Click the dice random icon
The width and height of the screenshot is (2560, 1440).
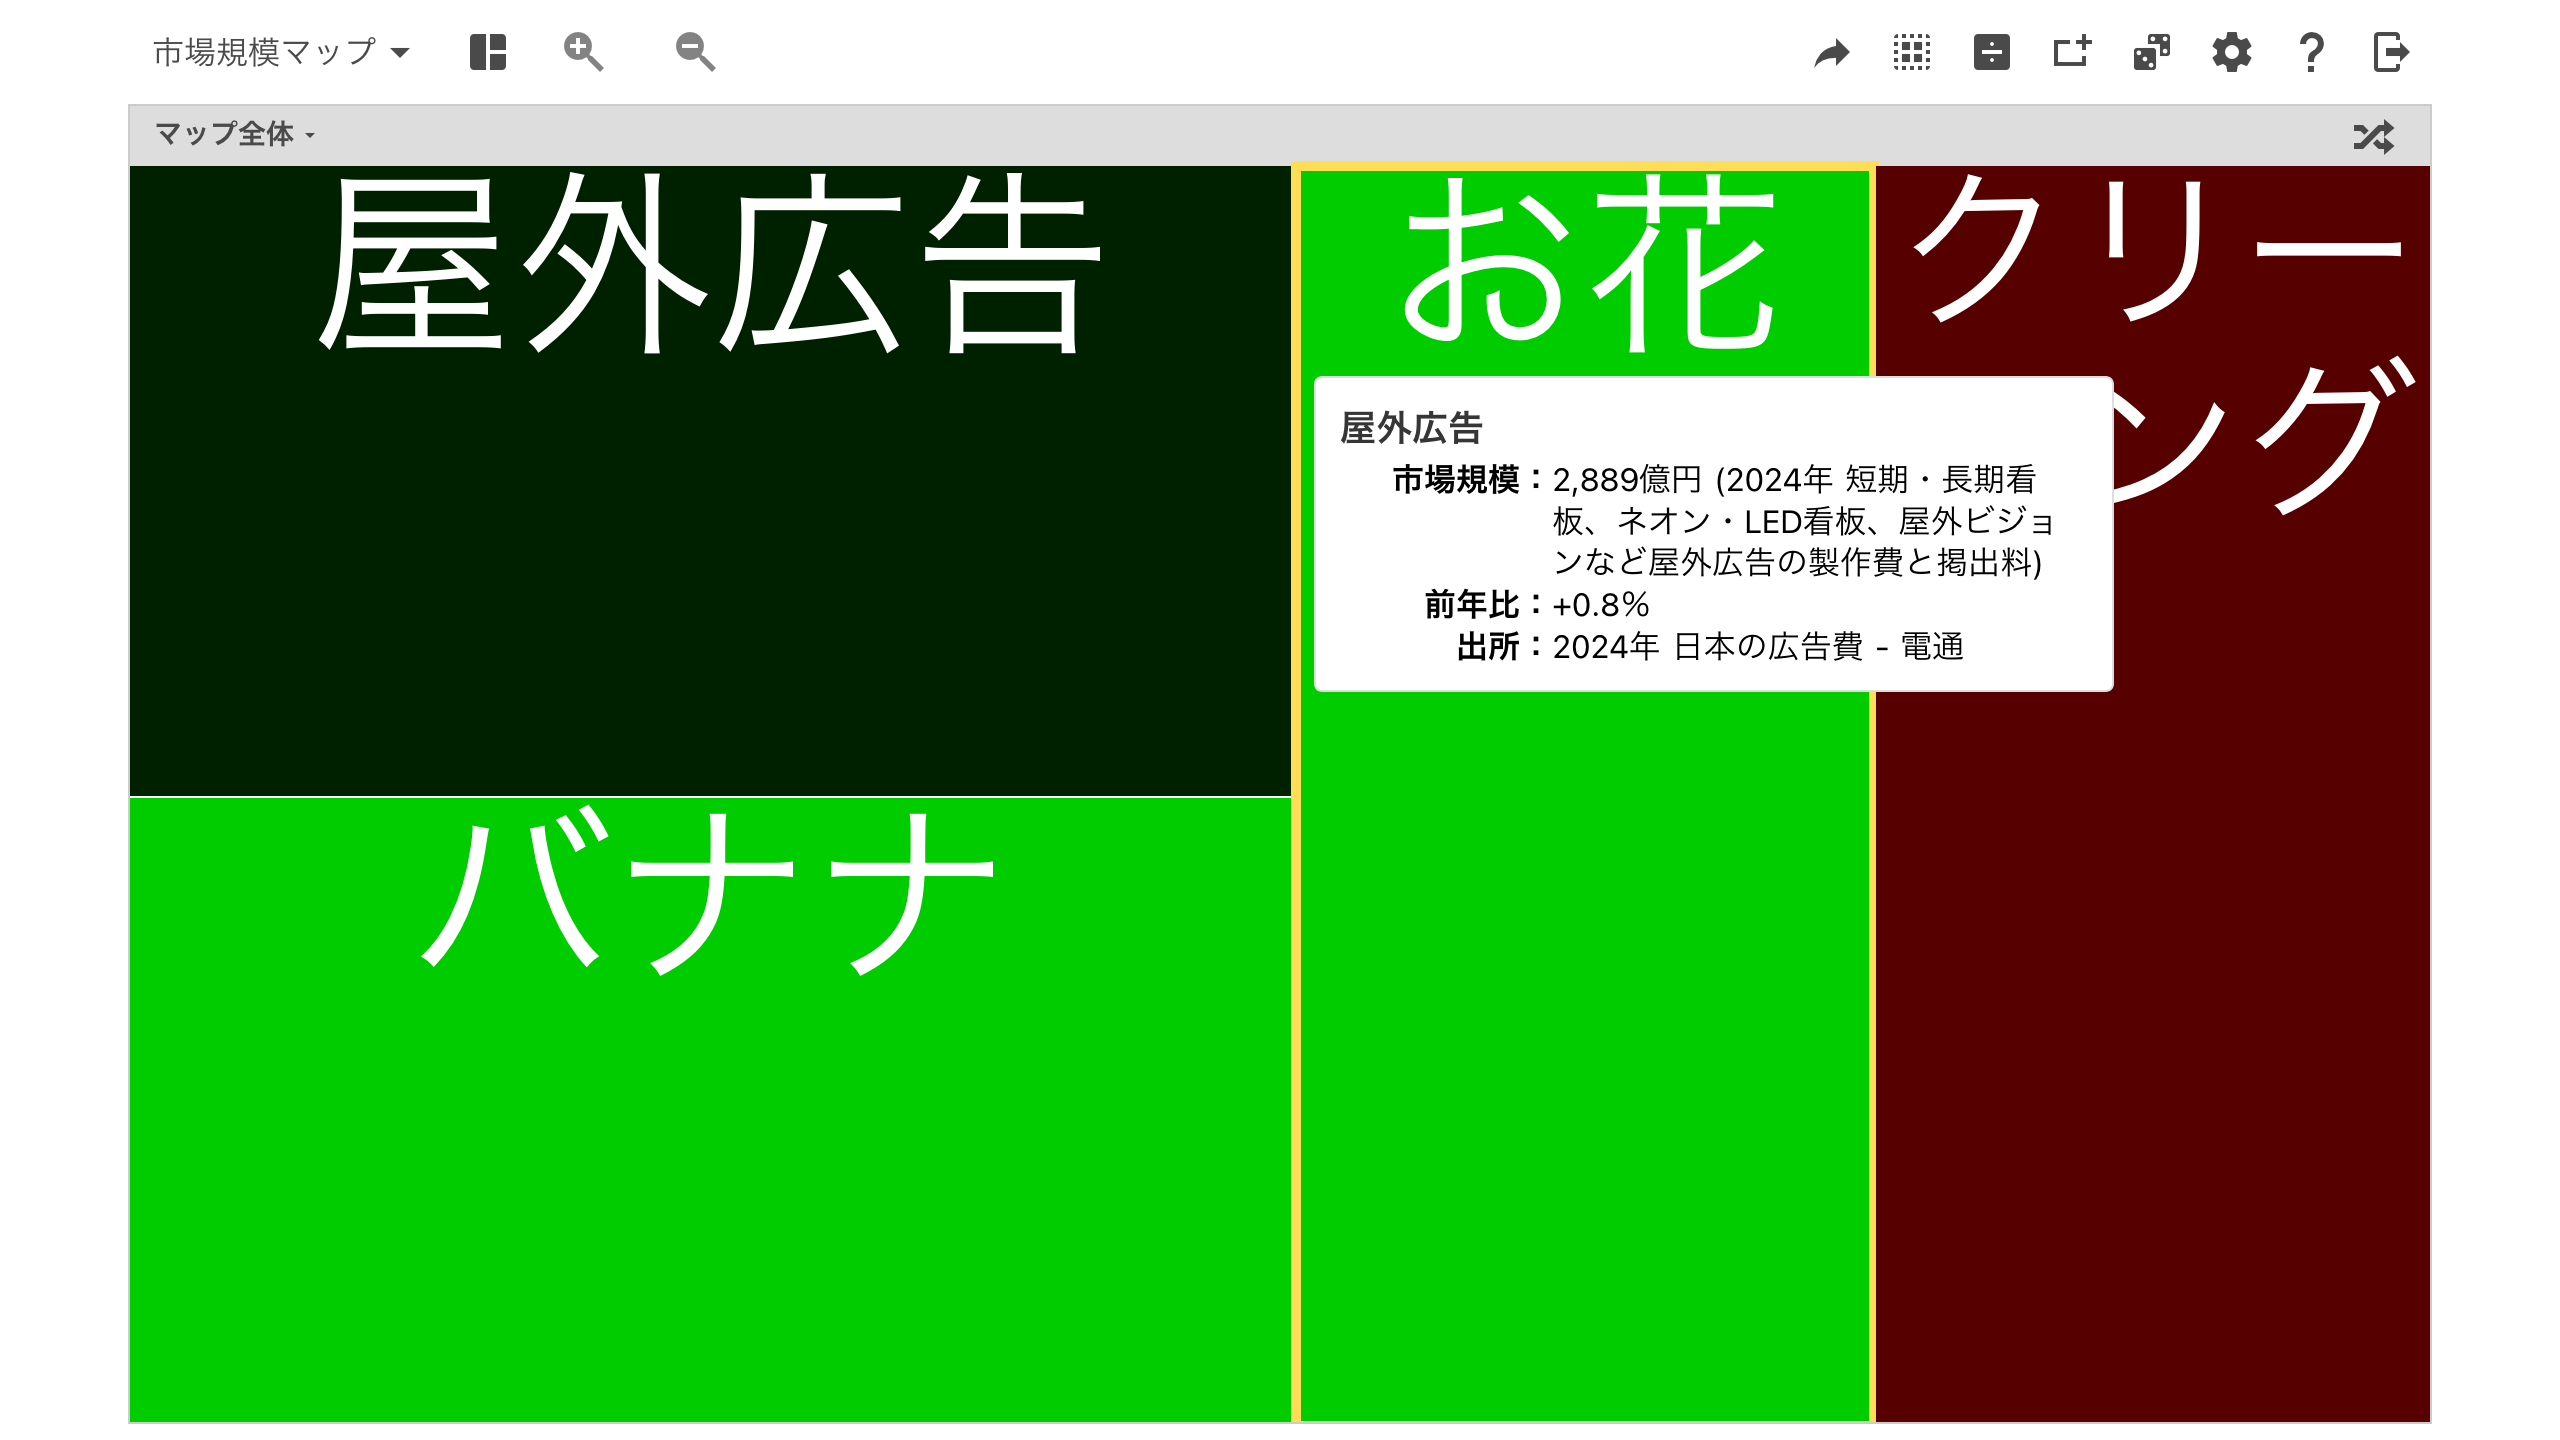click(2152, 52)
